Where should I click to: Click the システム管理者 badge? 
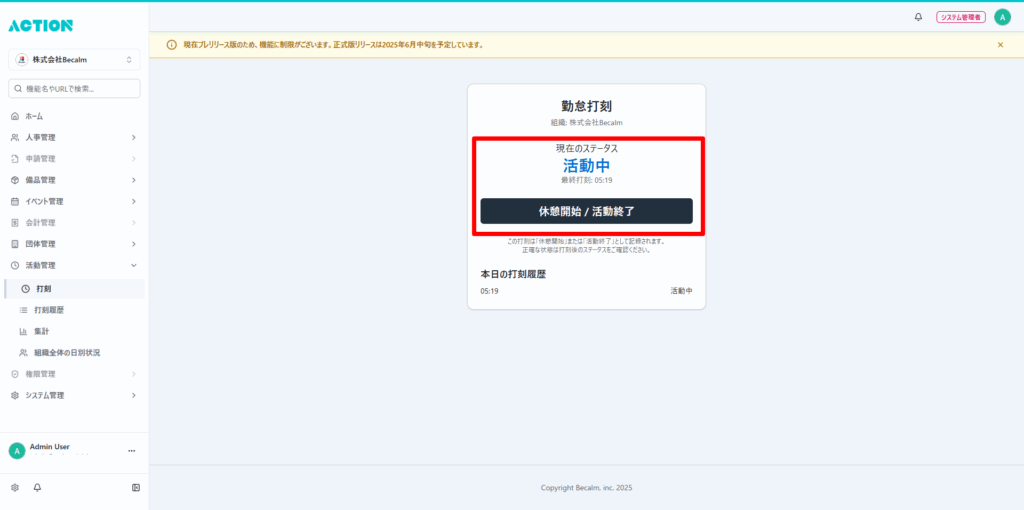(960, 17)
